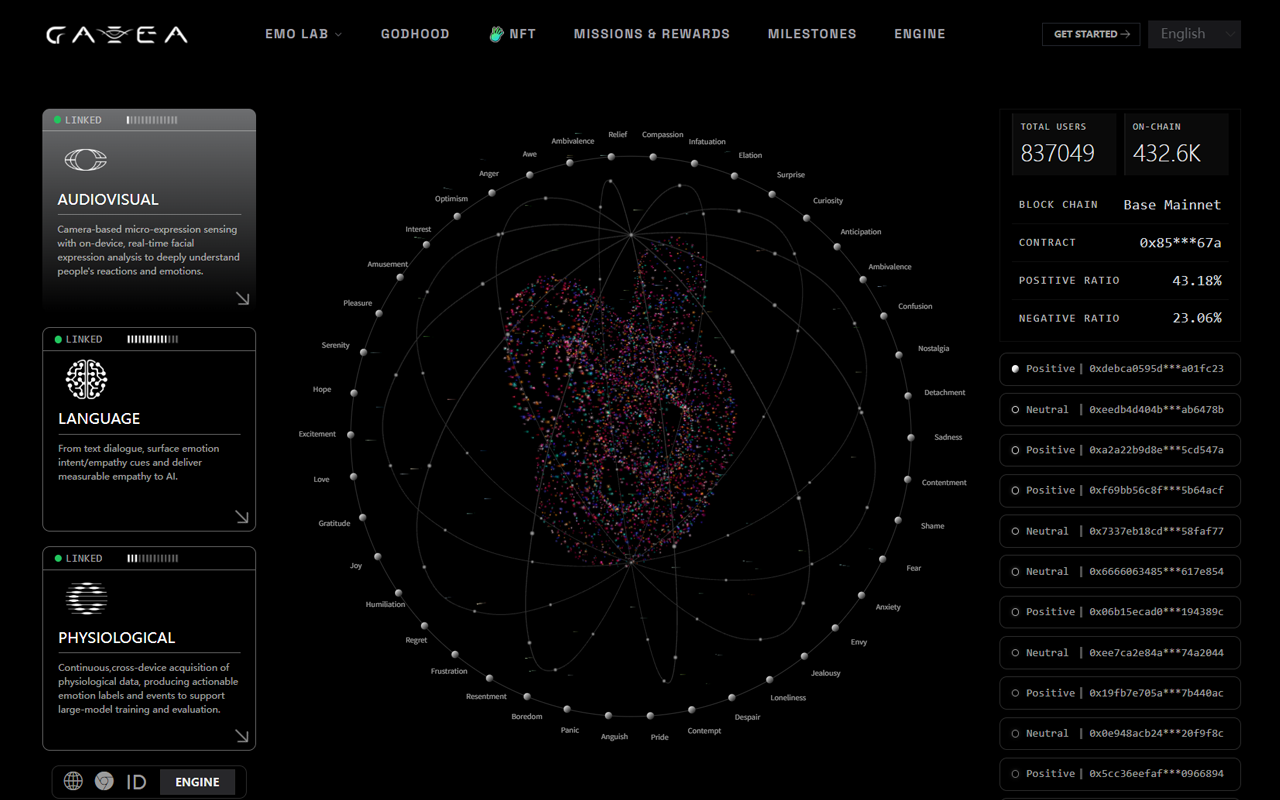Click the GAEA logo
The image size is (1280, 800).
tap(116, 35)
